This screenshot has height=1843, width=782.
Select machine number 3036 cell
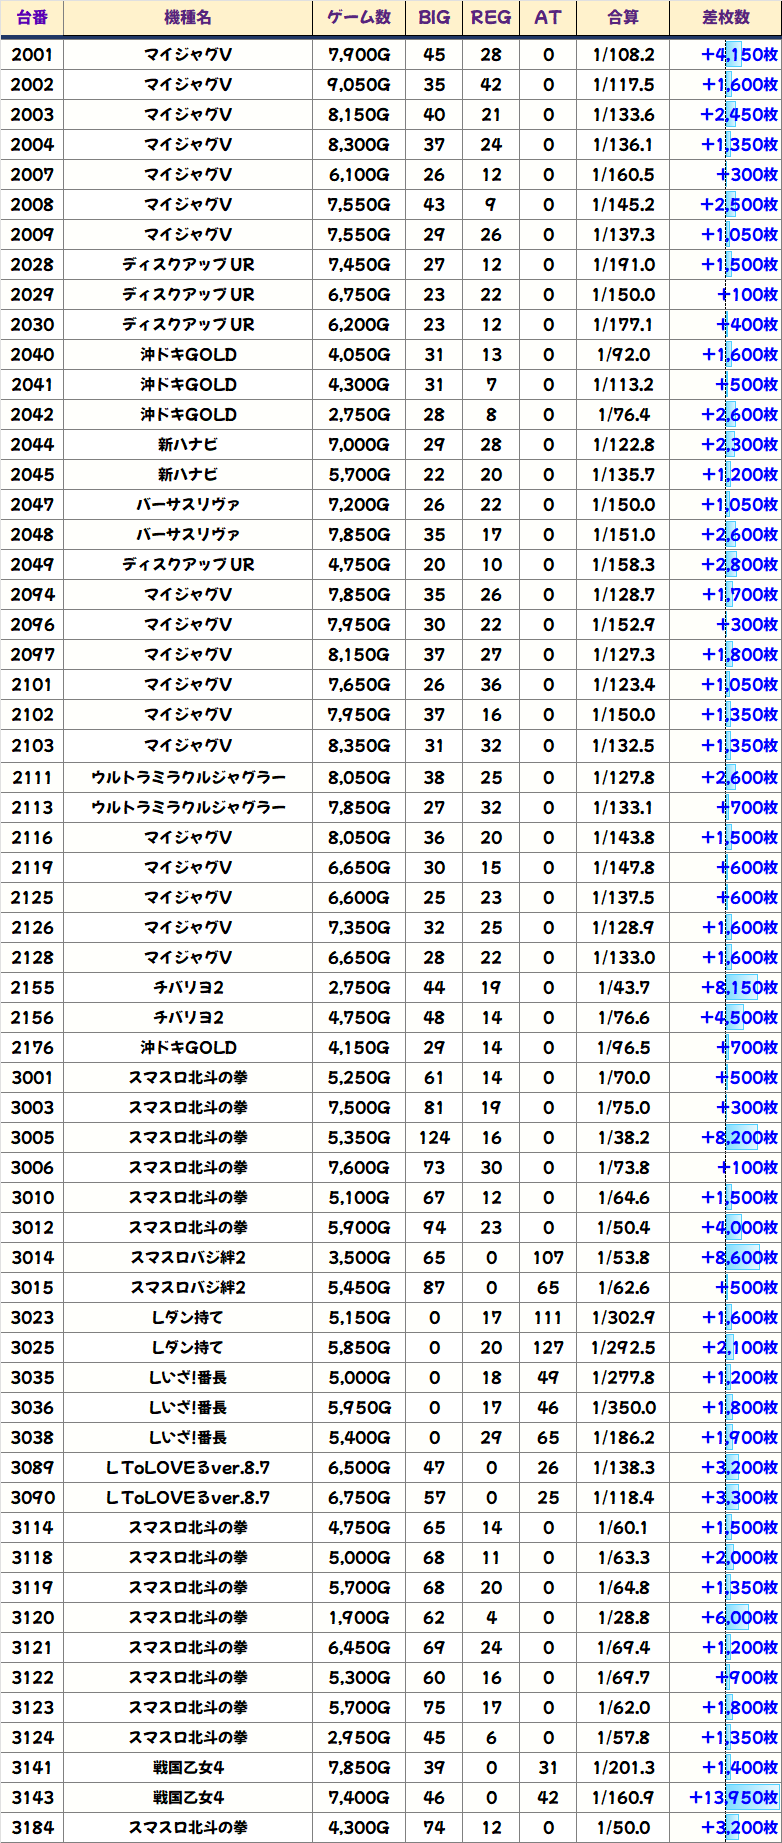click(x=32, y=1408)
